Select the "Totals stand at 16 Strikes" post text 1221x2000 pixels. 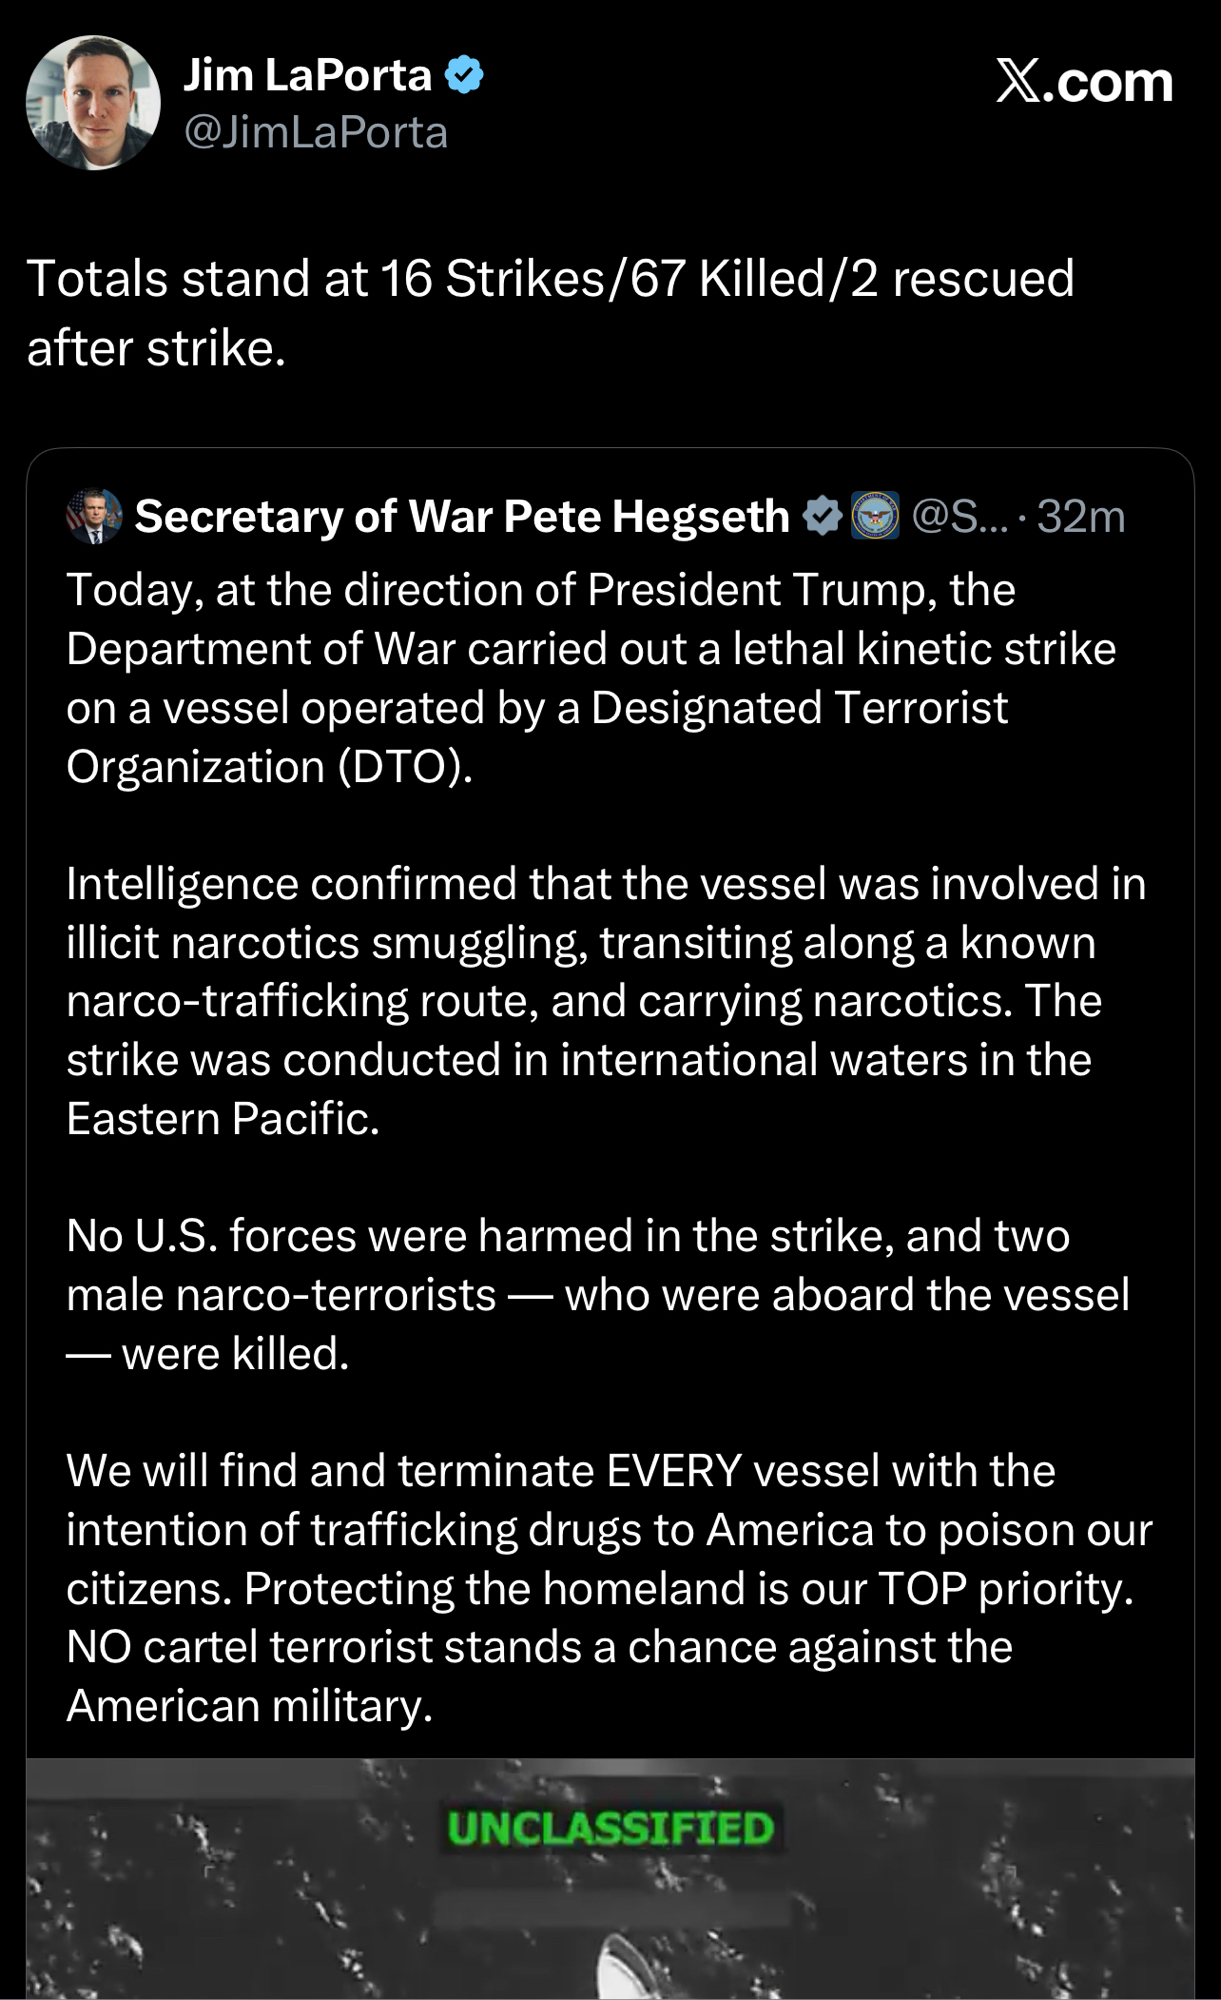(x=550, y=313)
